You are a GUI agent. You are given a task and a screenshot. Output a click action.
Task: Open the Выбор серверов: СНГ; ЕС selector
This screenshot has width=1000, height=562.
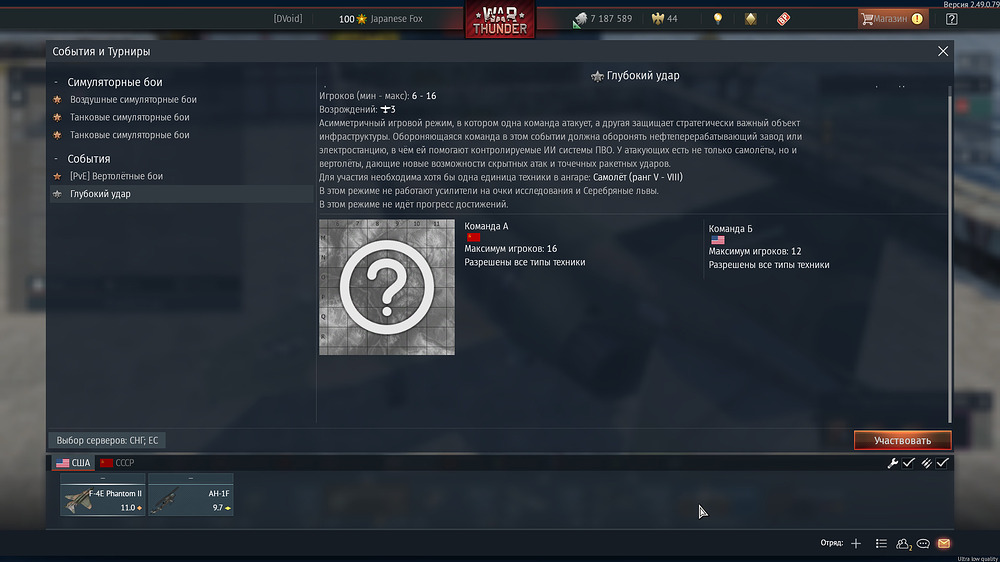(107, 440)
